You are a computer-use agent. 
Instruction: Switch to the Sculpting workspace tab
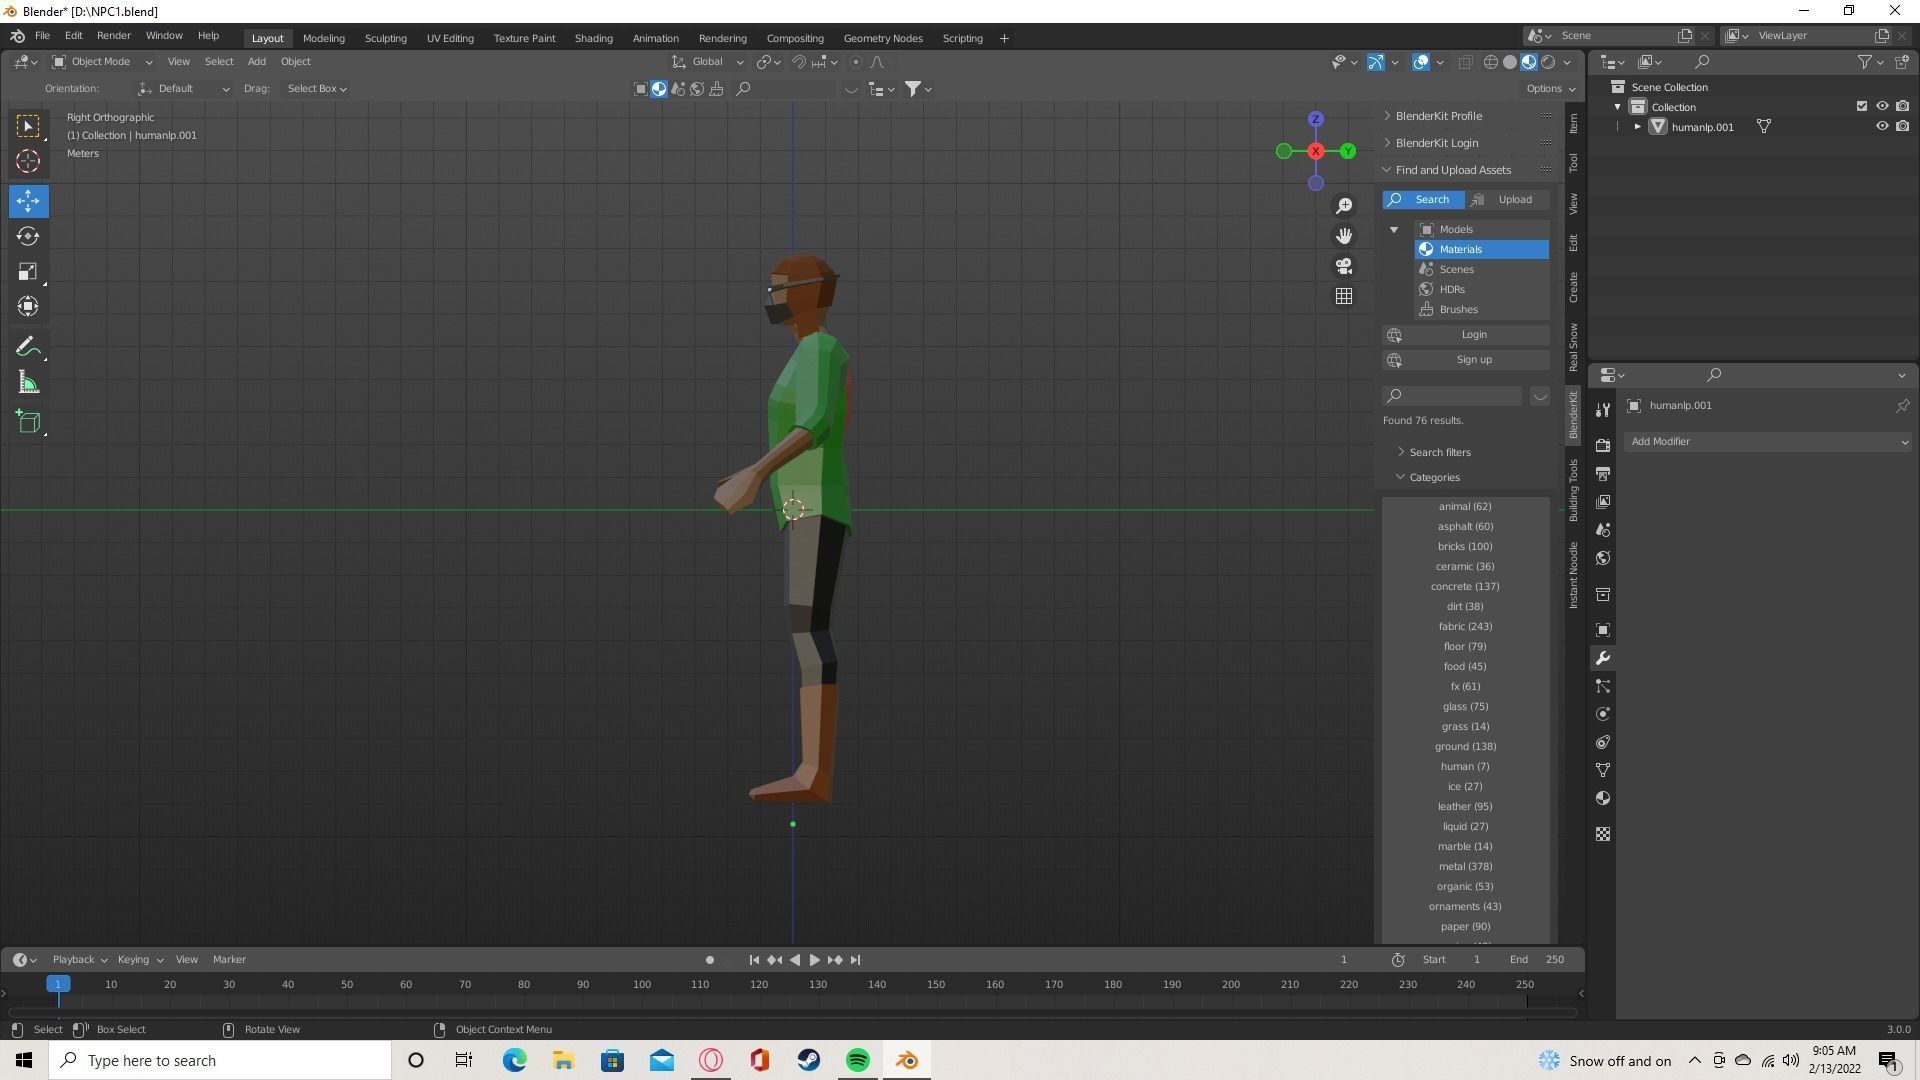pos(385,38)
